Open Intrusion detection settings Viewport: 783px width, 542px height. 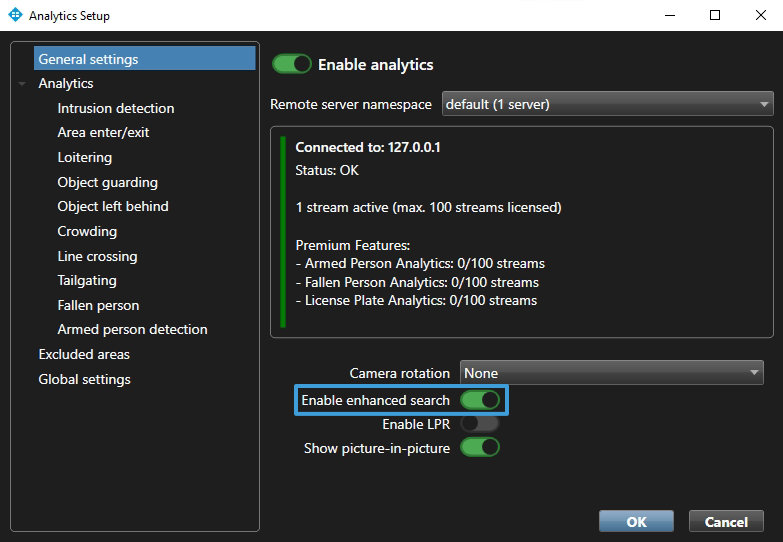[x=116, y=108]
